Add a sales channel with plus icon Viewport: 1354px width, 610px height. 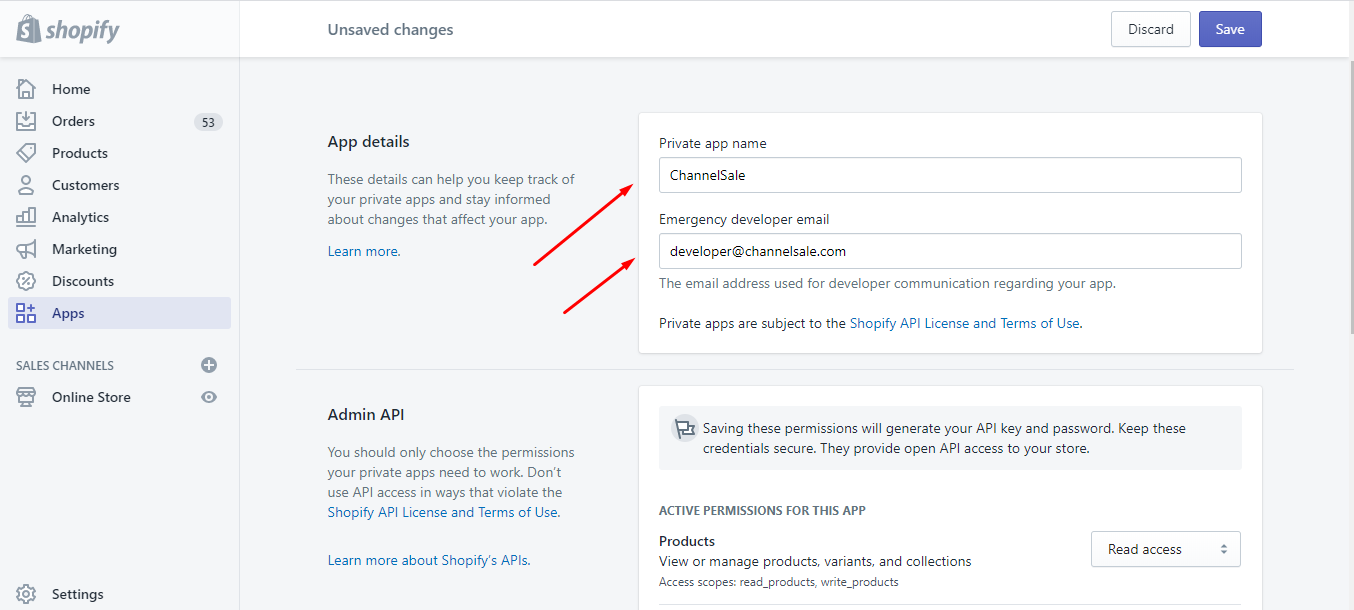pos(209,365)
